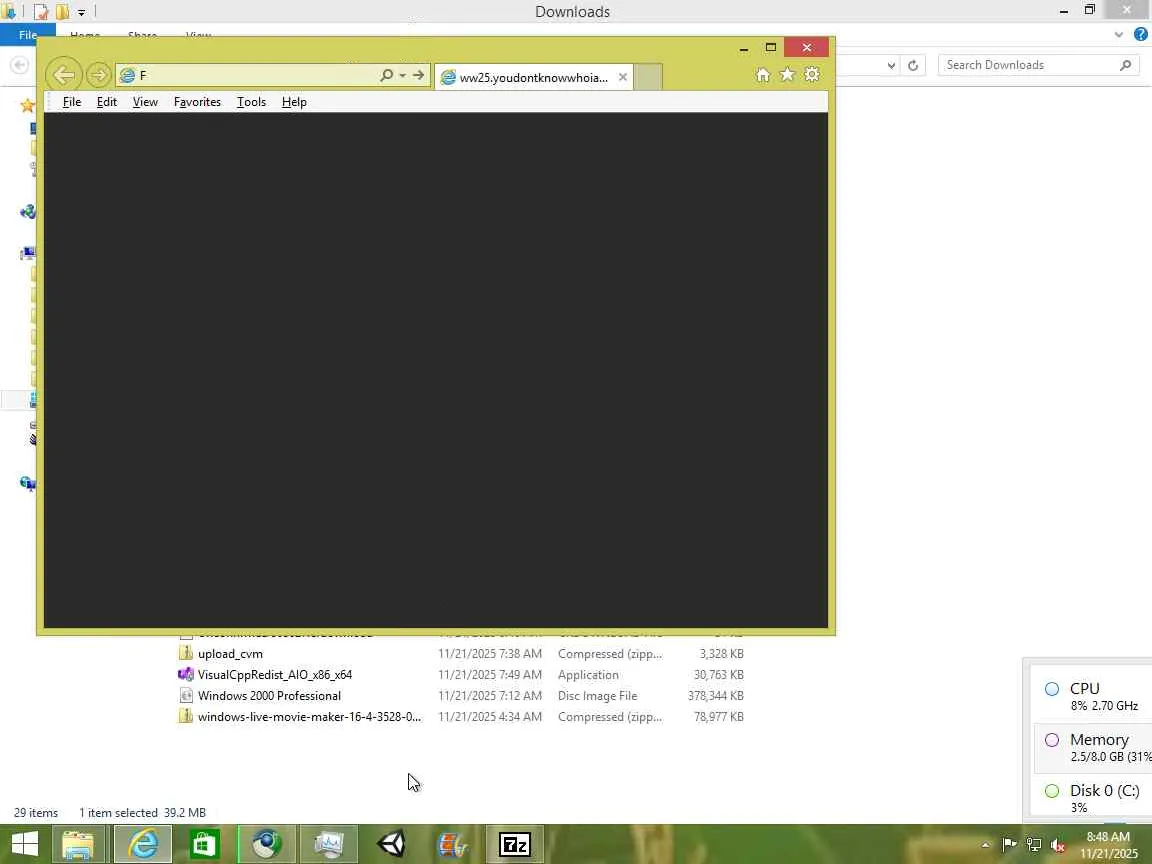Click the upload_cvm zip folder icon

pyautogui.click(x=186, y=653)
